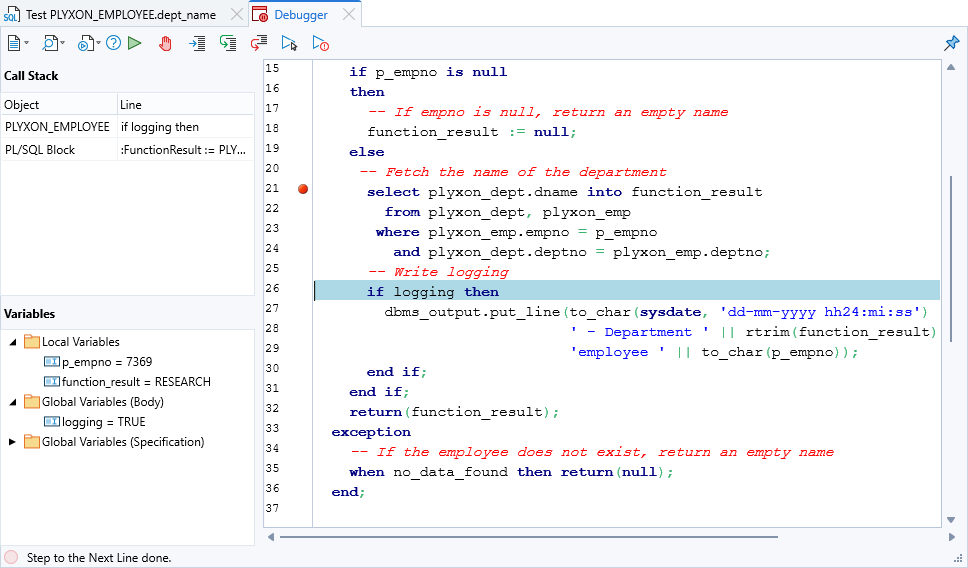This screenshot has height=568, width=968.
Task: Click the red Step Out icon
Action: click(259, 43)
